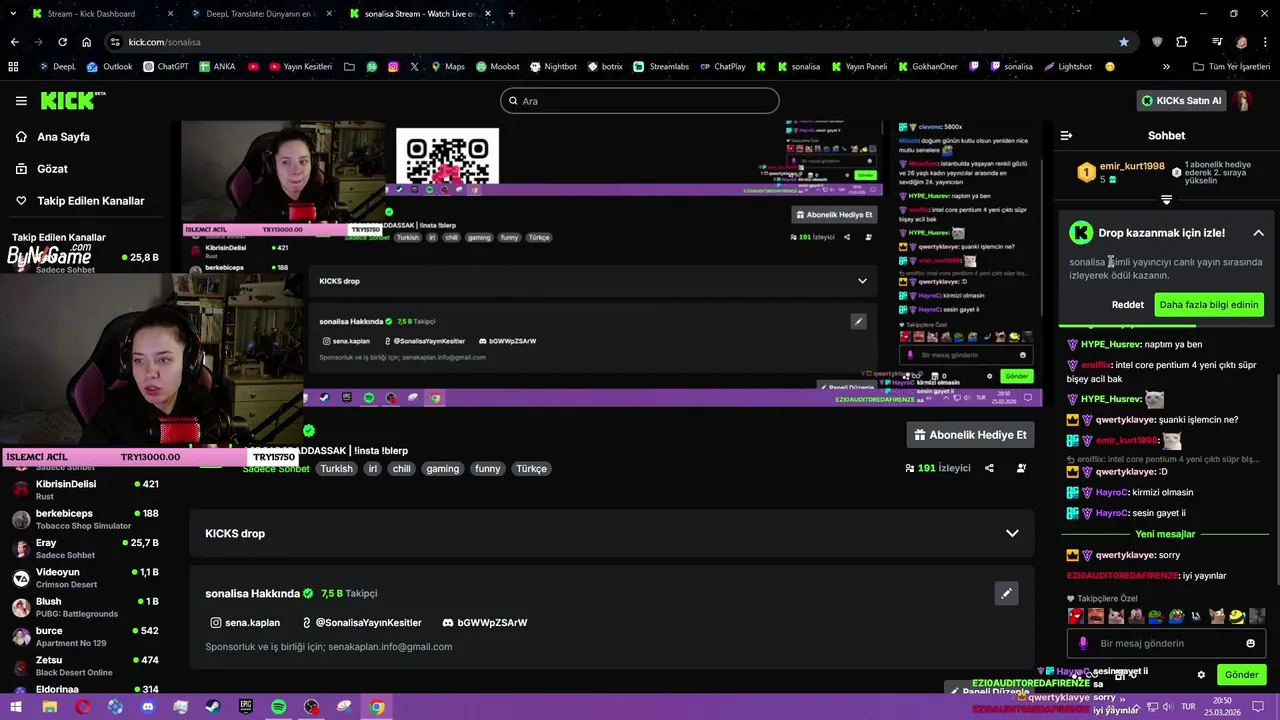Open sena.kaplan Instagram link
This screenshot has height=720, width=1280.
pyautogui.click(x=245, y=622)
